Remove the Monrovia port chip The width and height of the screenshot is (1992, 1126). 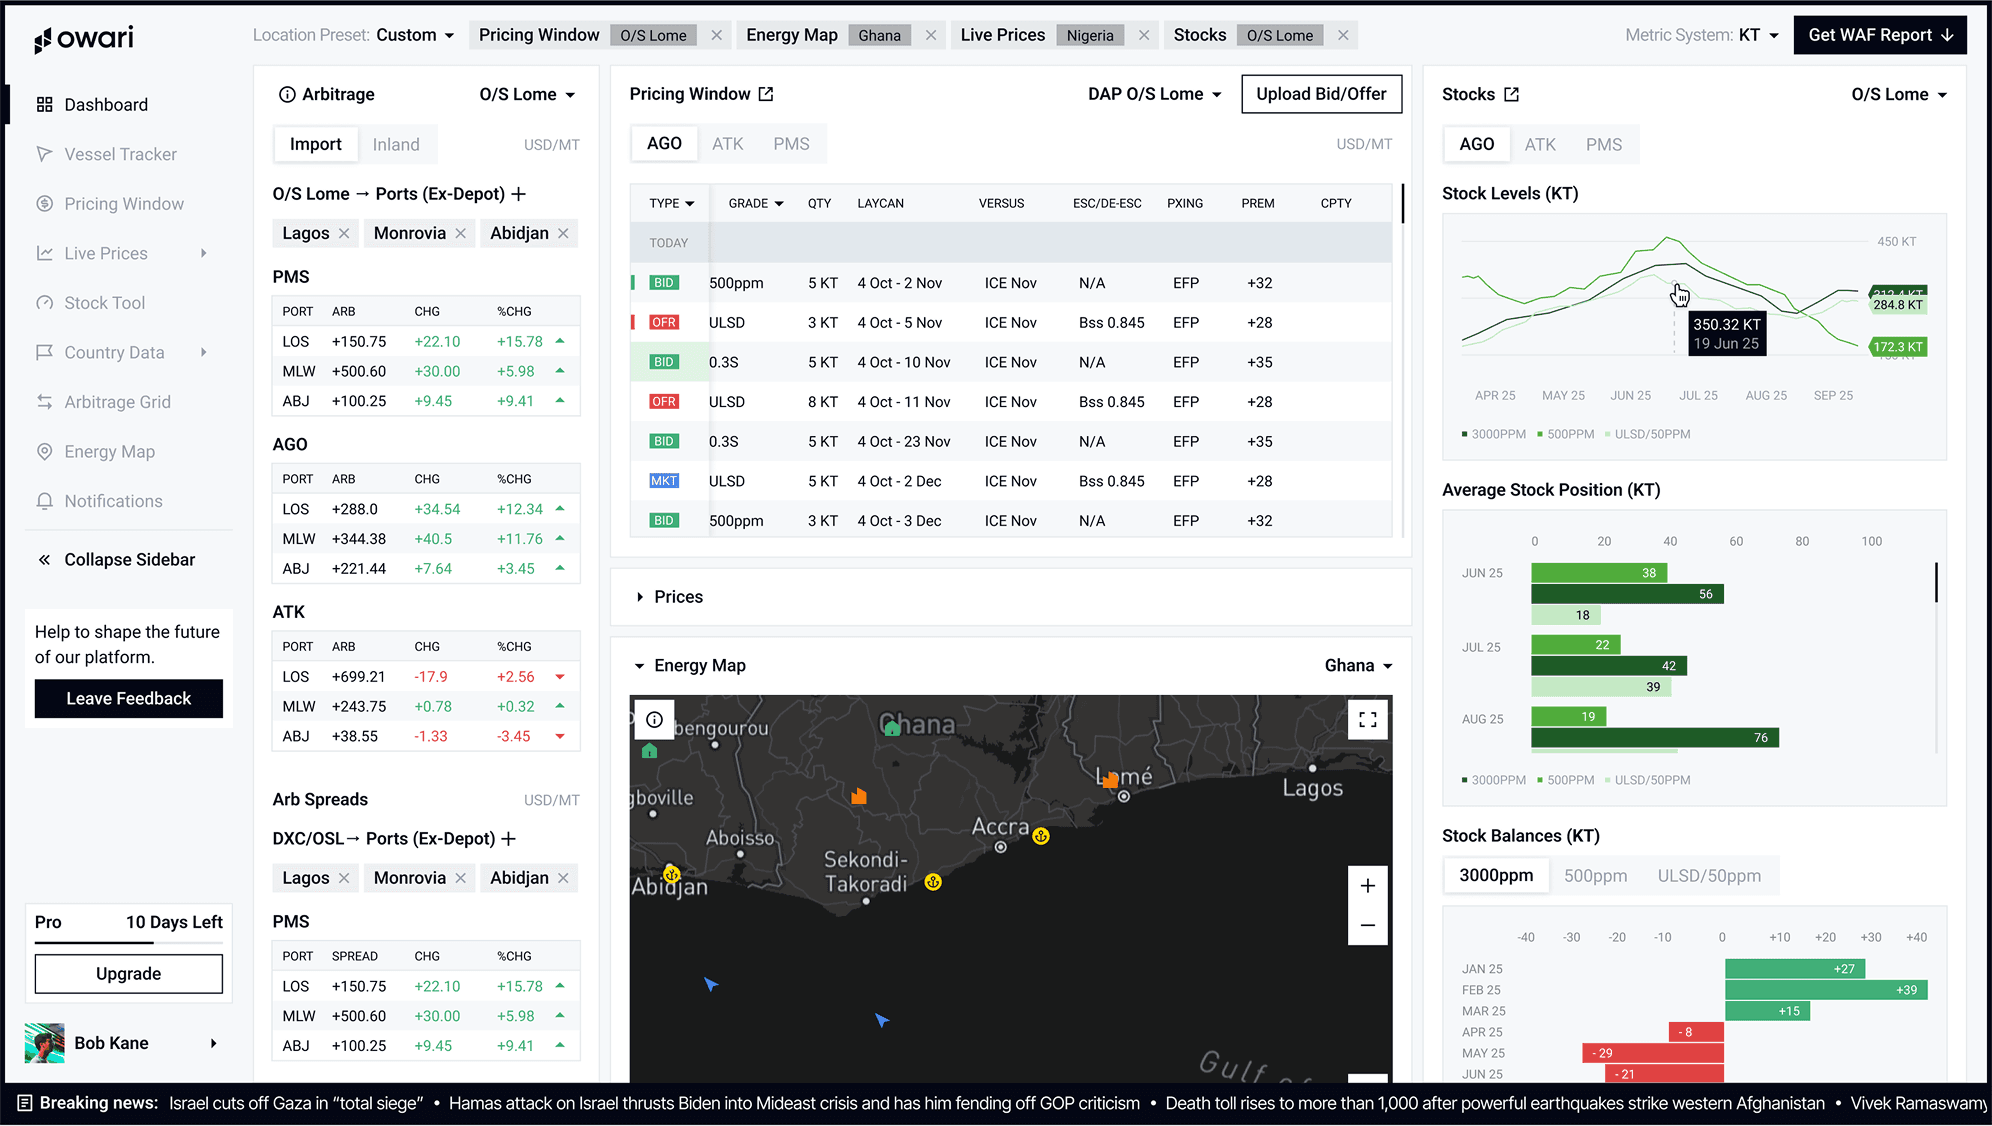click(461, 233)
